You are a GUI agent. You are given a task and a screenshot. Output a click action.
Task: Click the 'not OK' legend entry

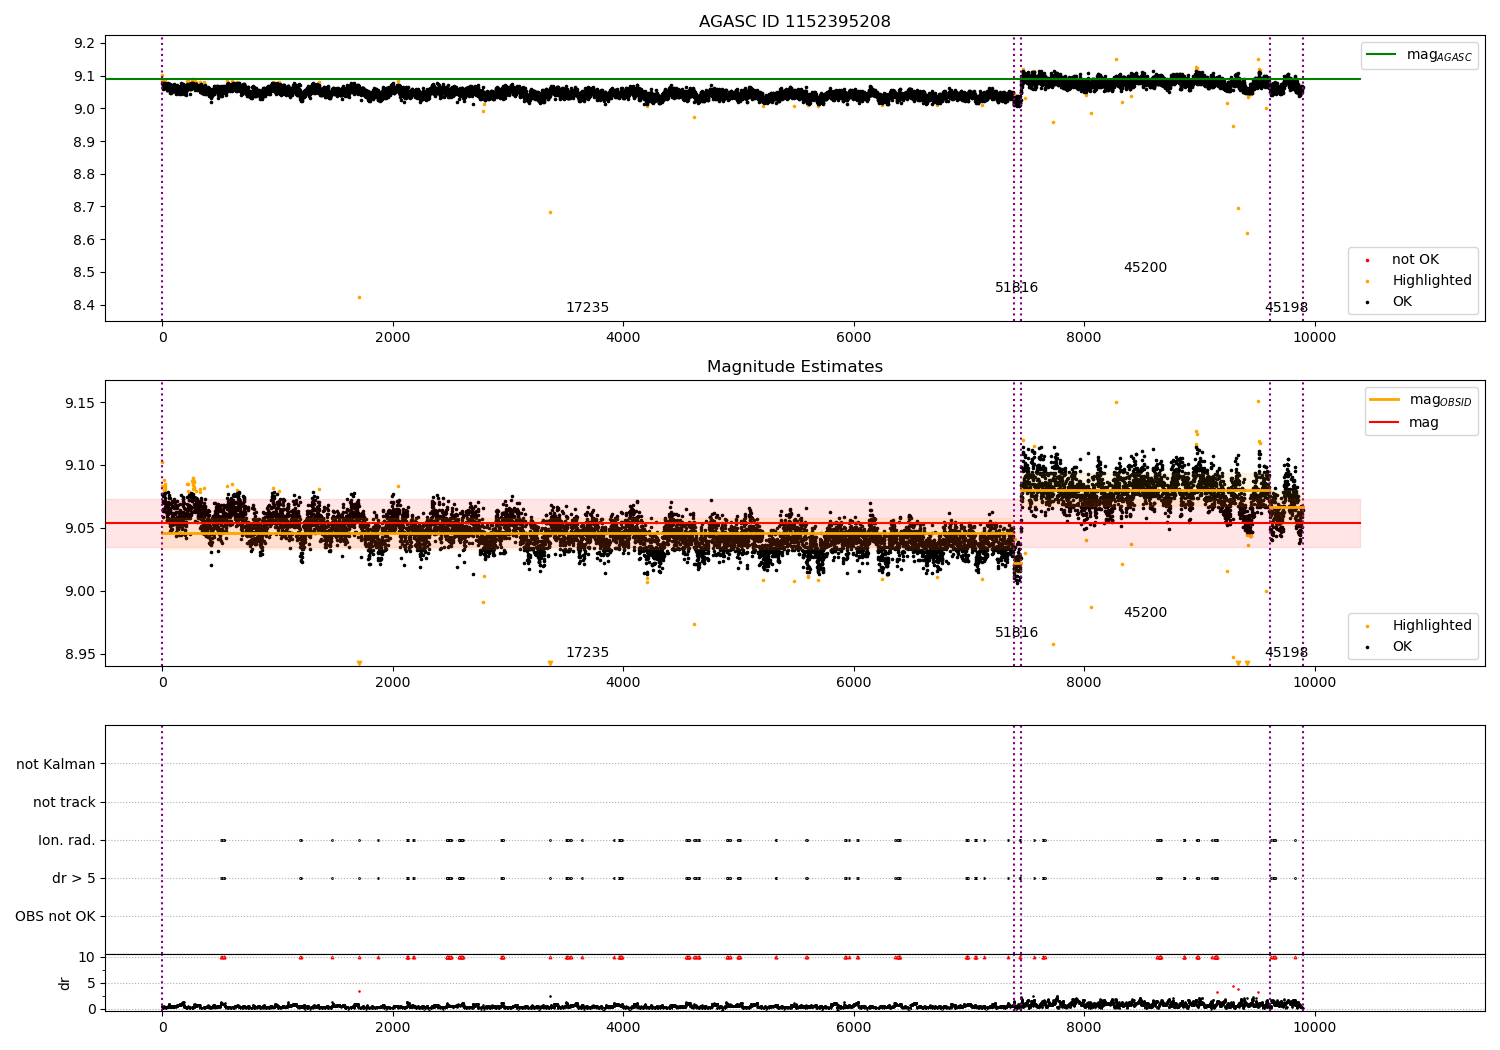(x=1415, y=260)
